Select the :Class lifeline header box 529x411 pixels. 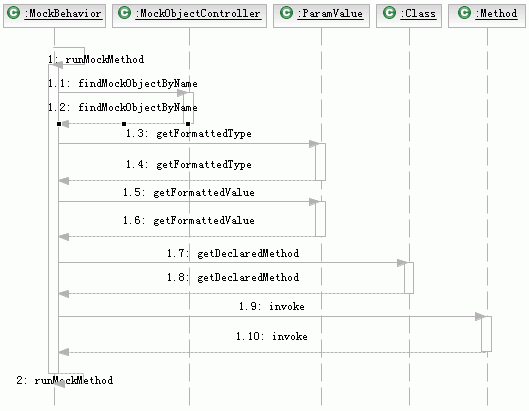[409, 16]
